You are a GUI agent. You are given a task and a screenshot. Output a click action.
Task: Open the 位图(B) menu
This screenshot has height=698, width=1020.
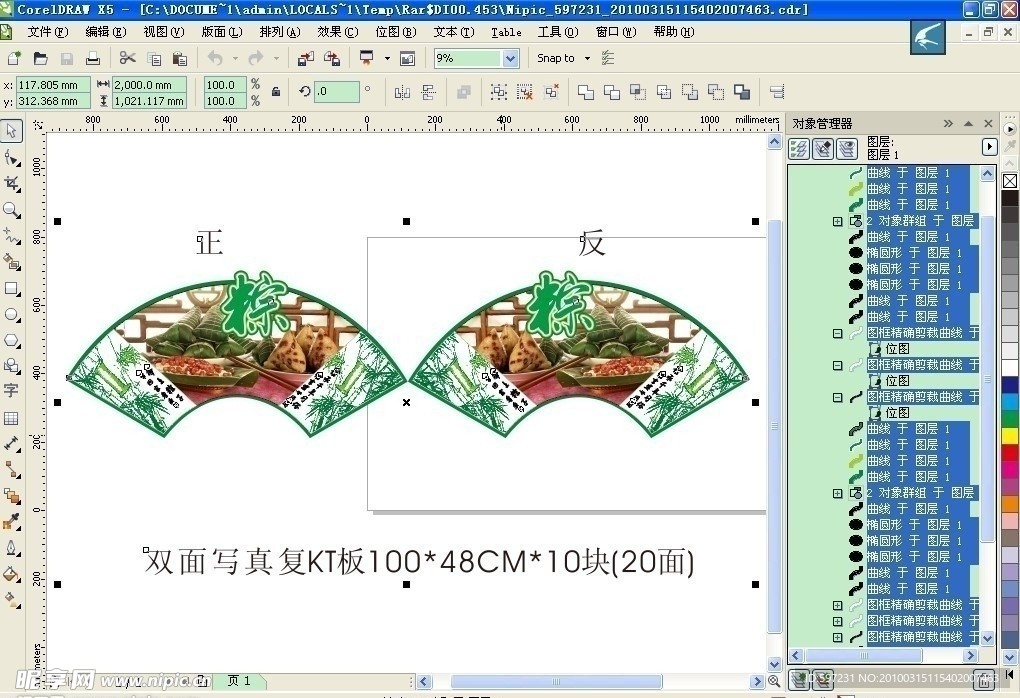pos(395,32)
